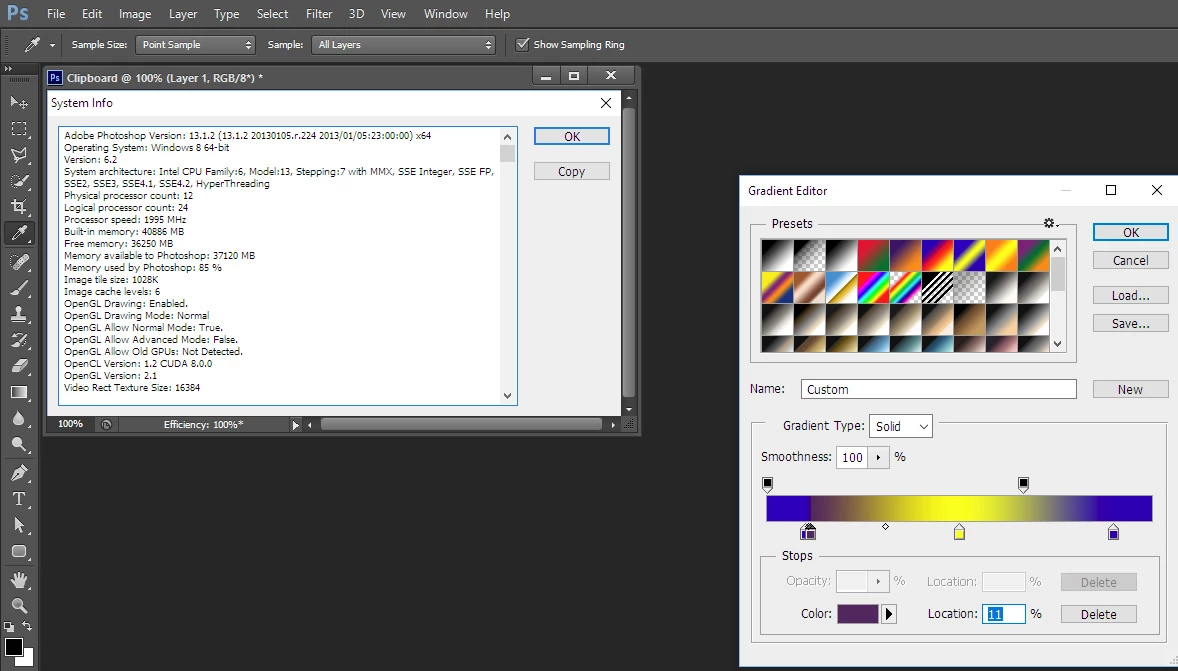
Task: Click the Copy button in System Info
Action: click(572, 171)
